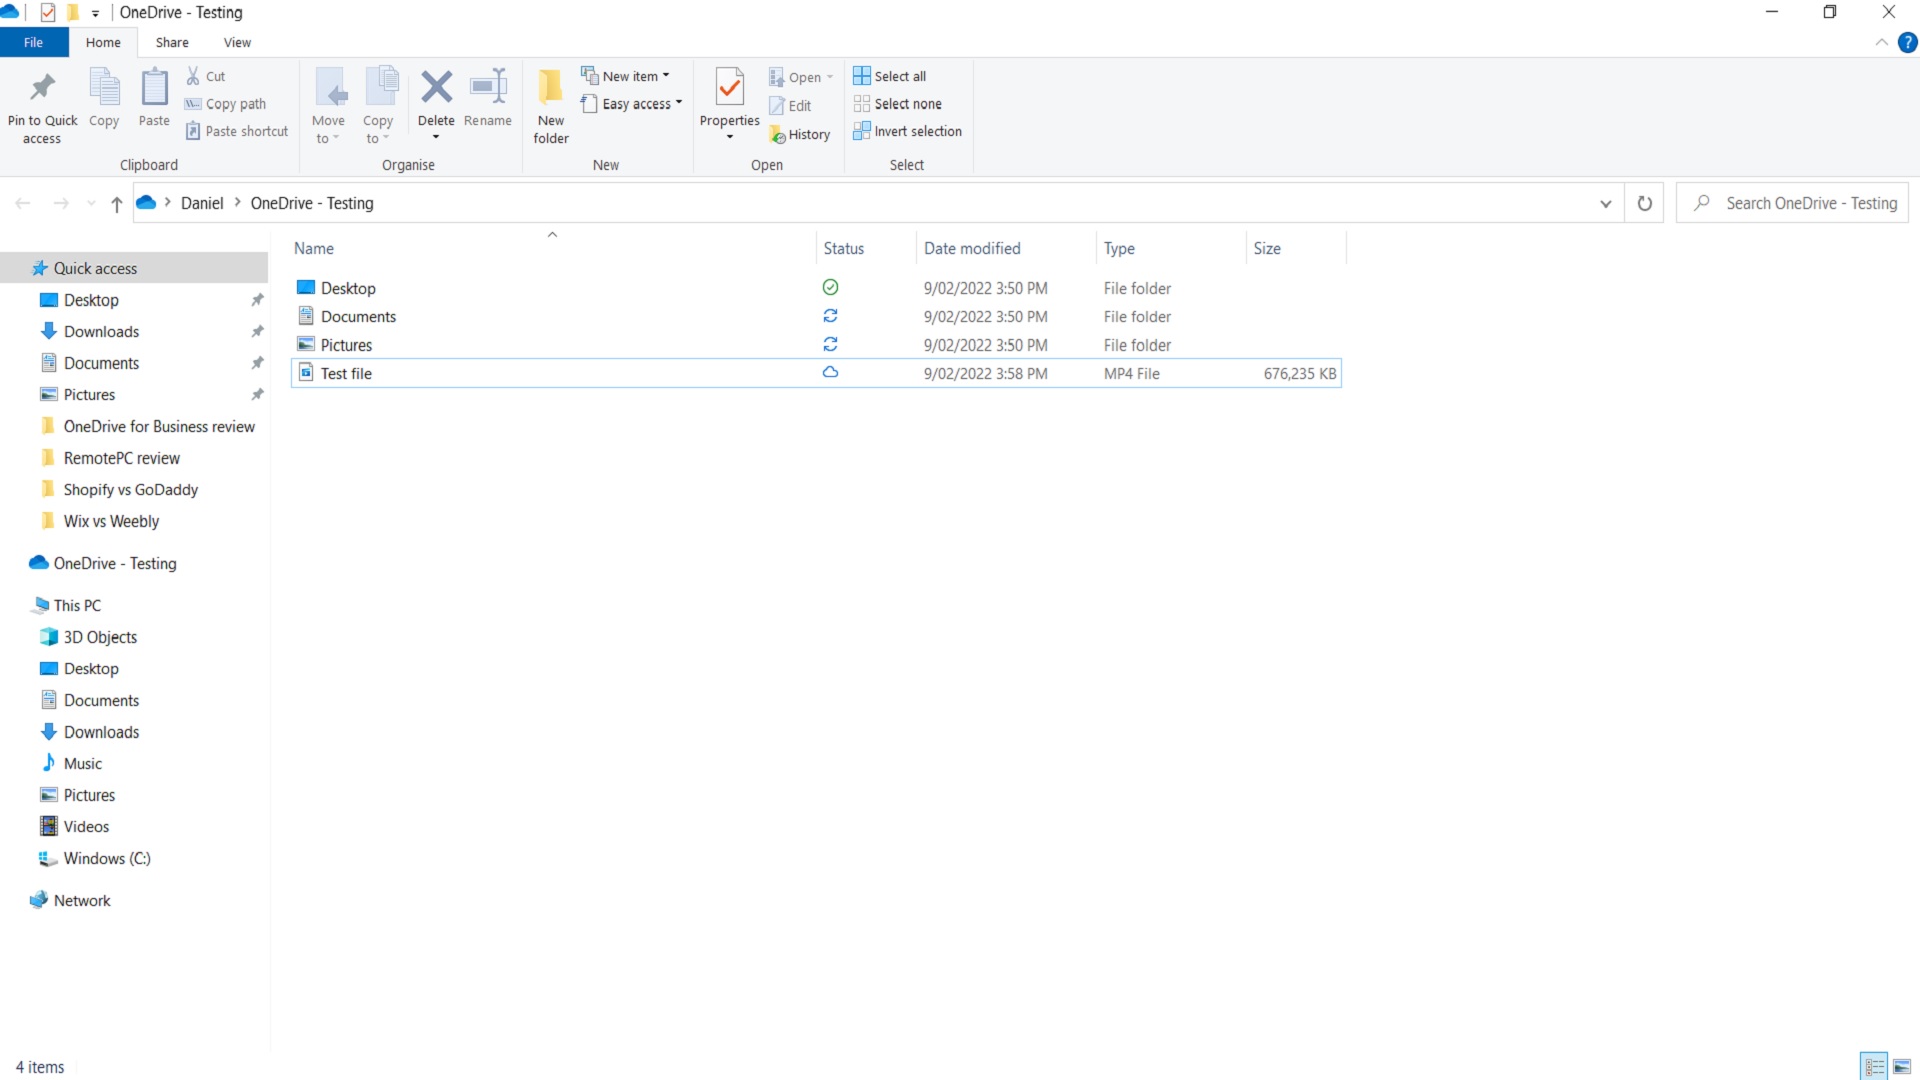This screenshot has width=1920, height=1080.
Task: Open Customize Quick Access Toolbar dropdown
Action: [x=95, y=13]
